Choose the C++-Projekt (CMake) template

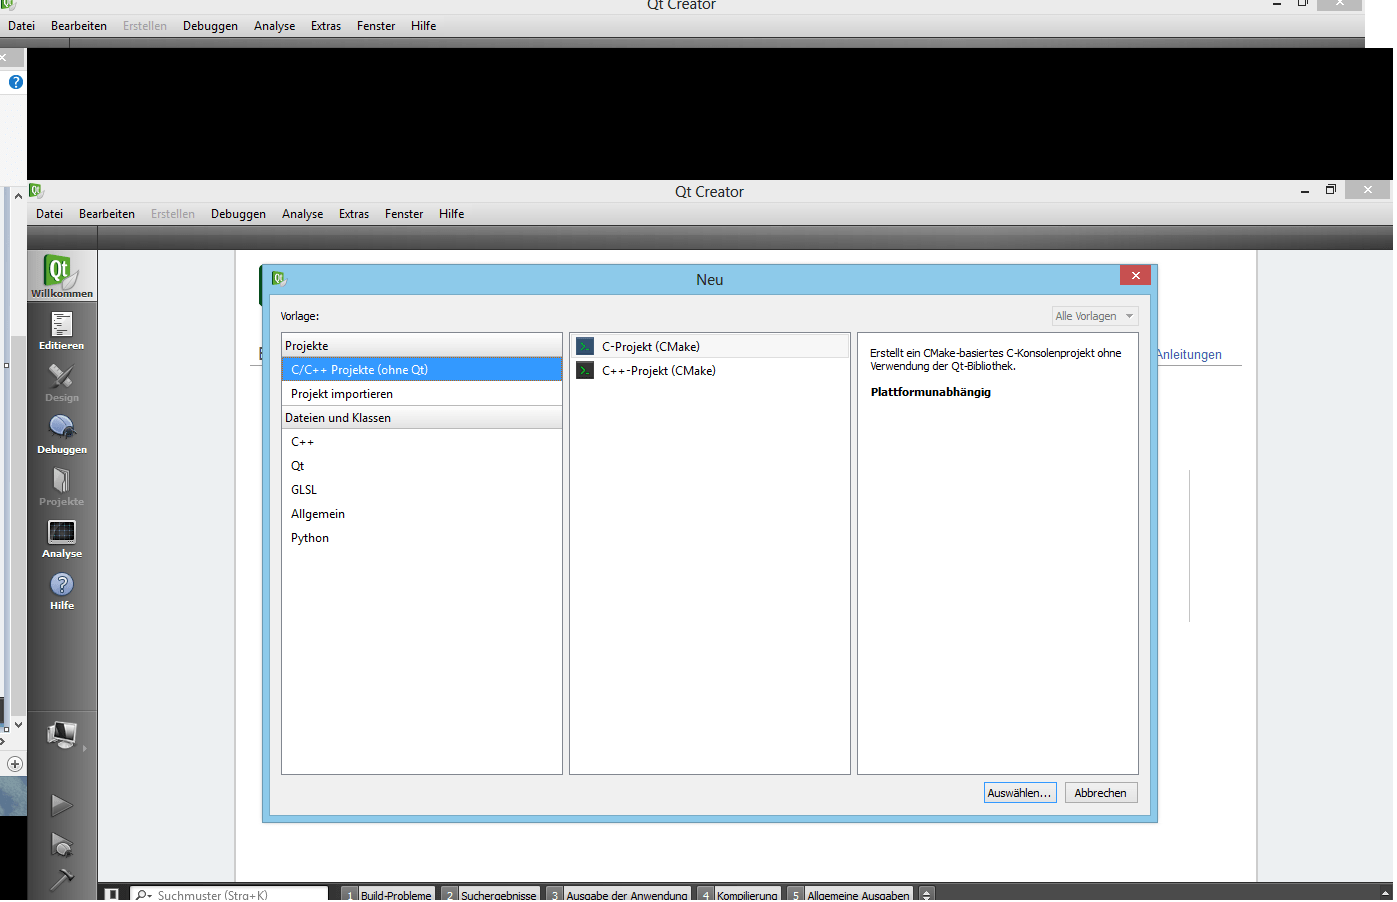click(x=710, y=370)
